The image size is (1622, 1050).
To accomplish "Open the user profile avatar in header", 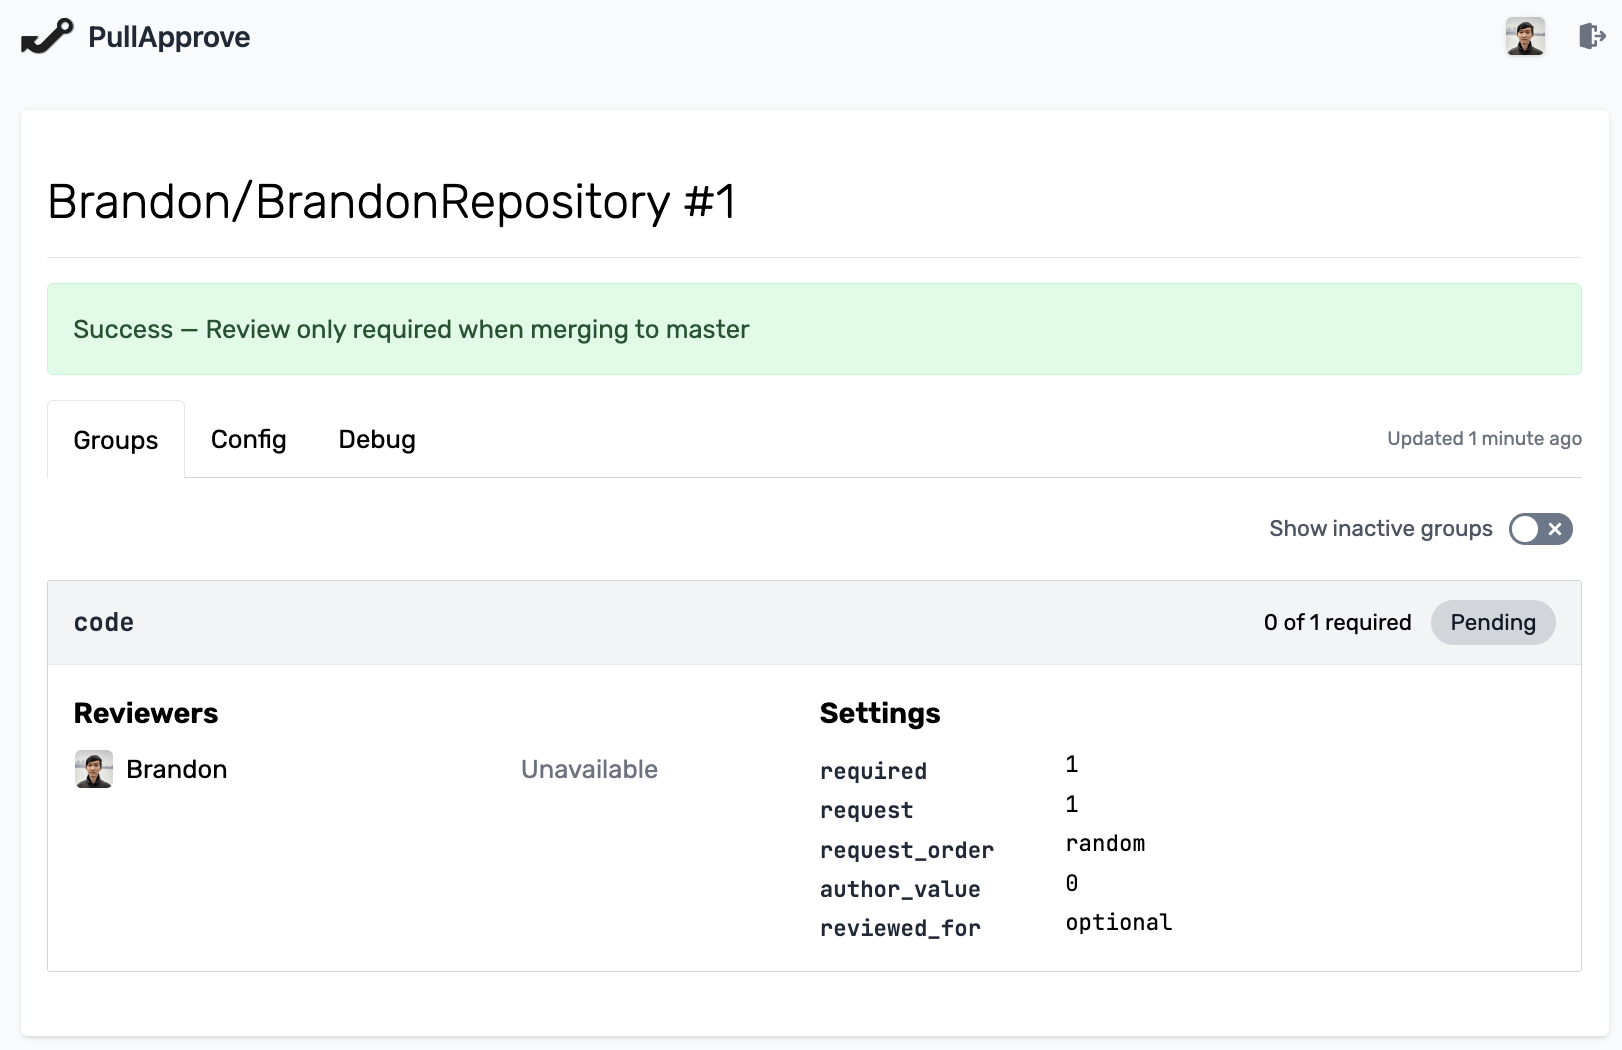I will (1525, 37).
